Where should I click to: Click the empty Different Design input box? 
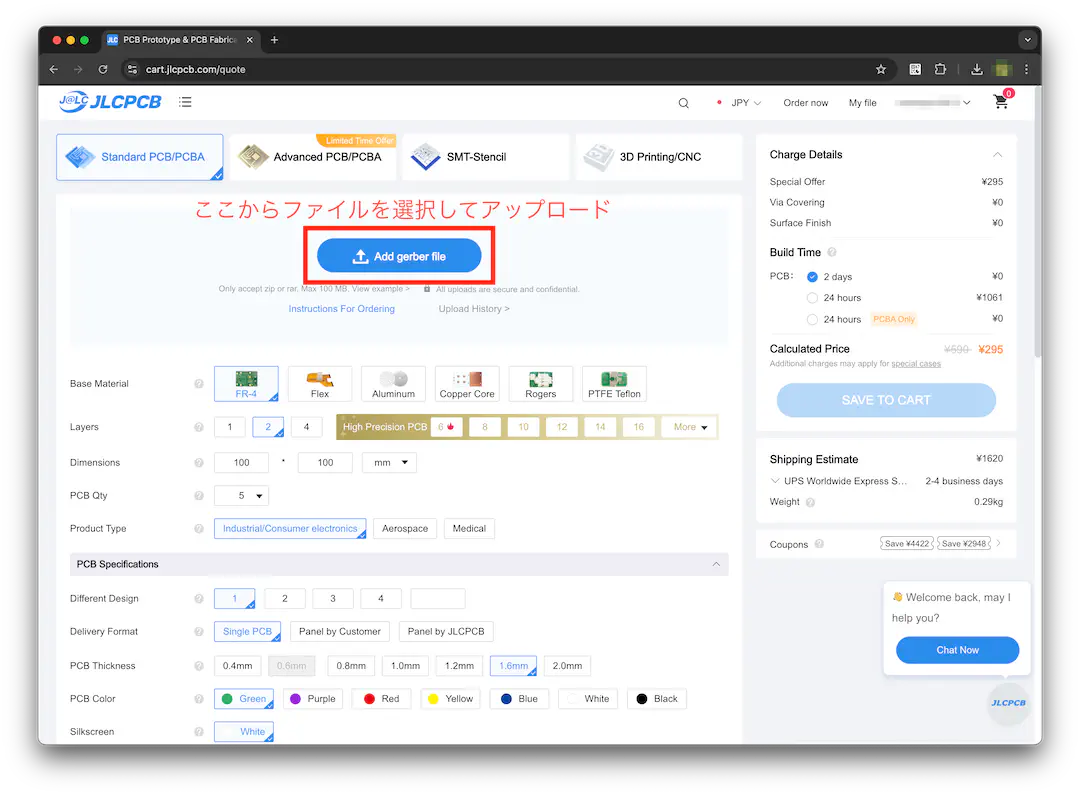pyautogui.click(x=438, y=599)
